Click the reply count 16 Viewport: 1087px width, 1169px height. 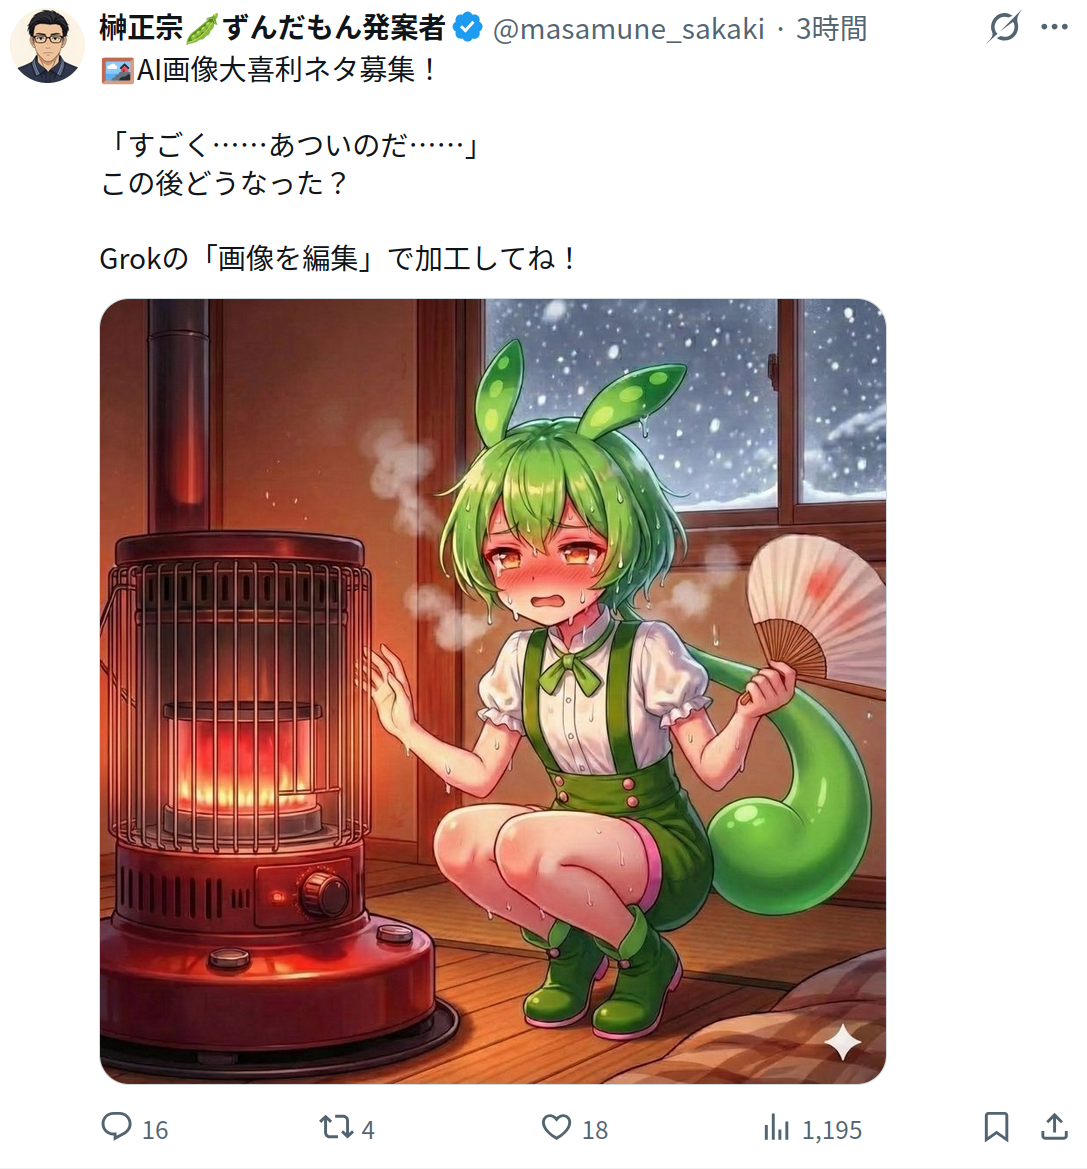[155, 1130]
